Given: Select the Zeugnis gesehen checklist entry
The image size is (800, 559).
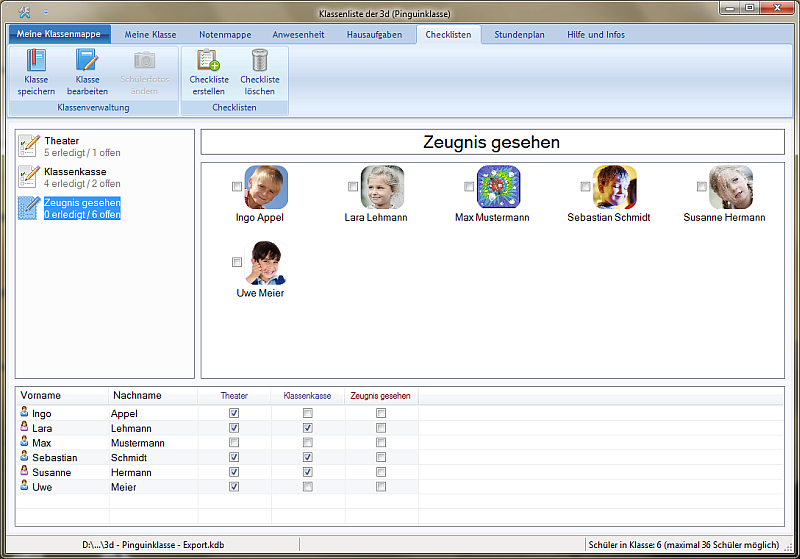Looking at the screenshot, I should coord(82,208).
